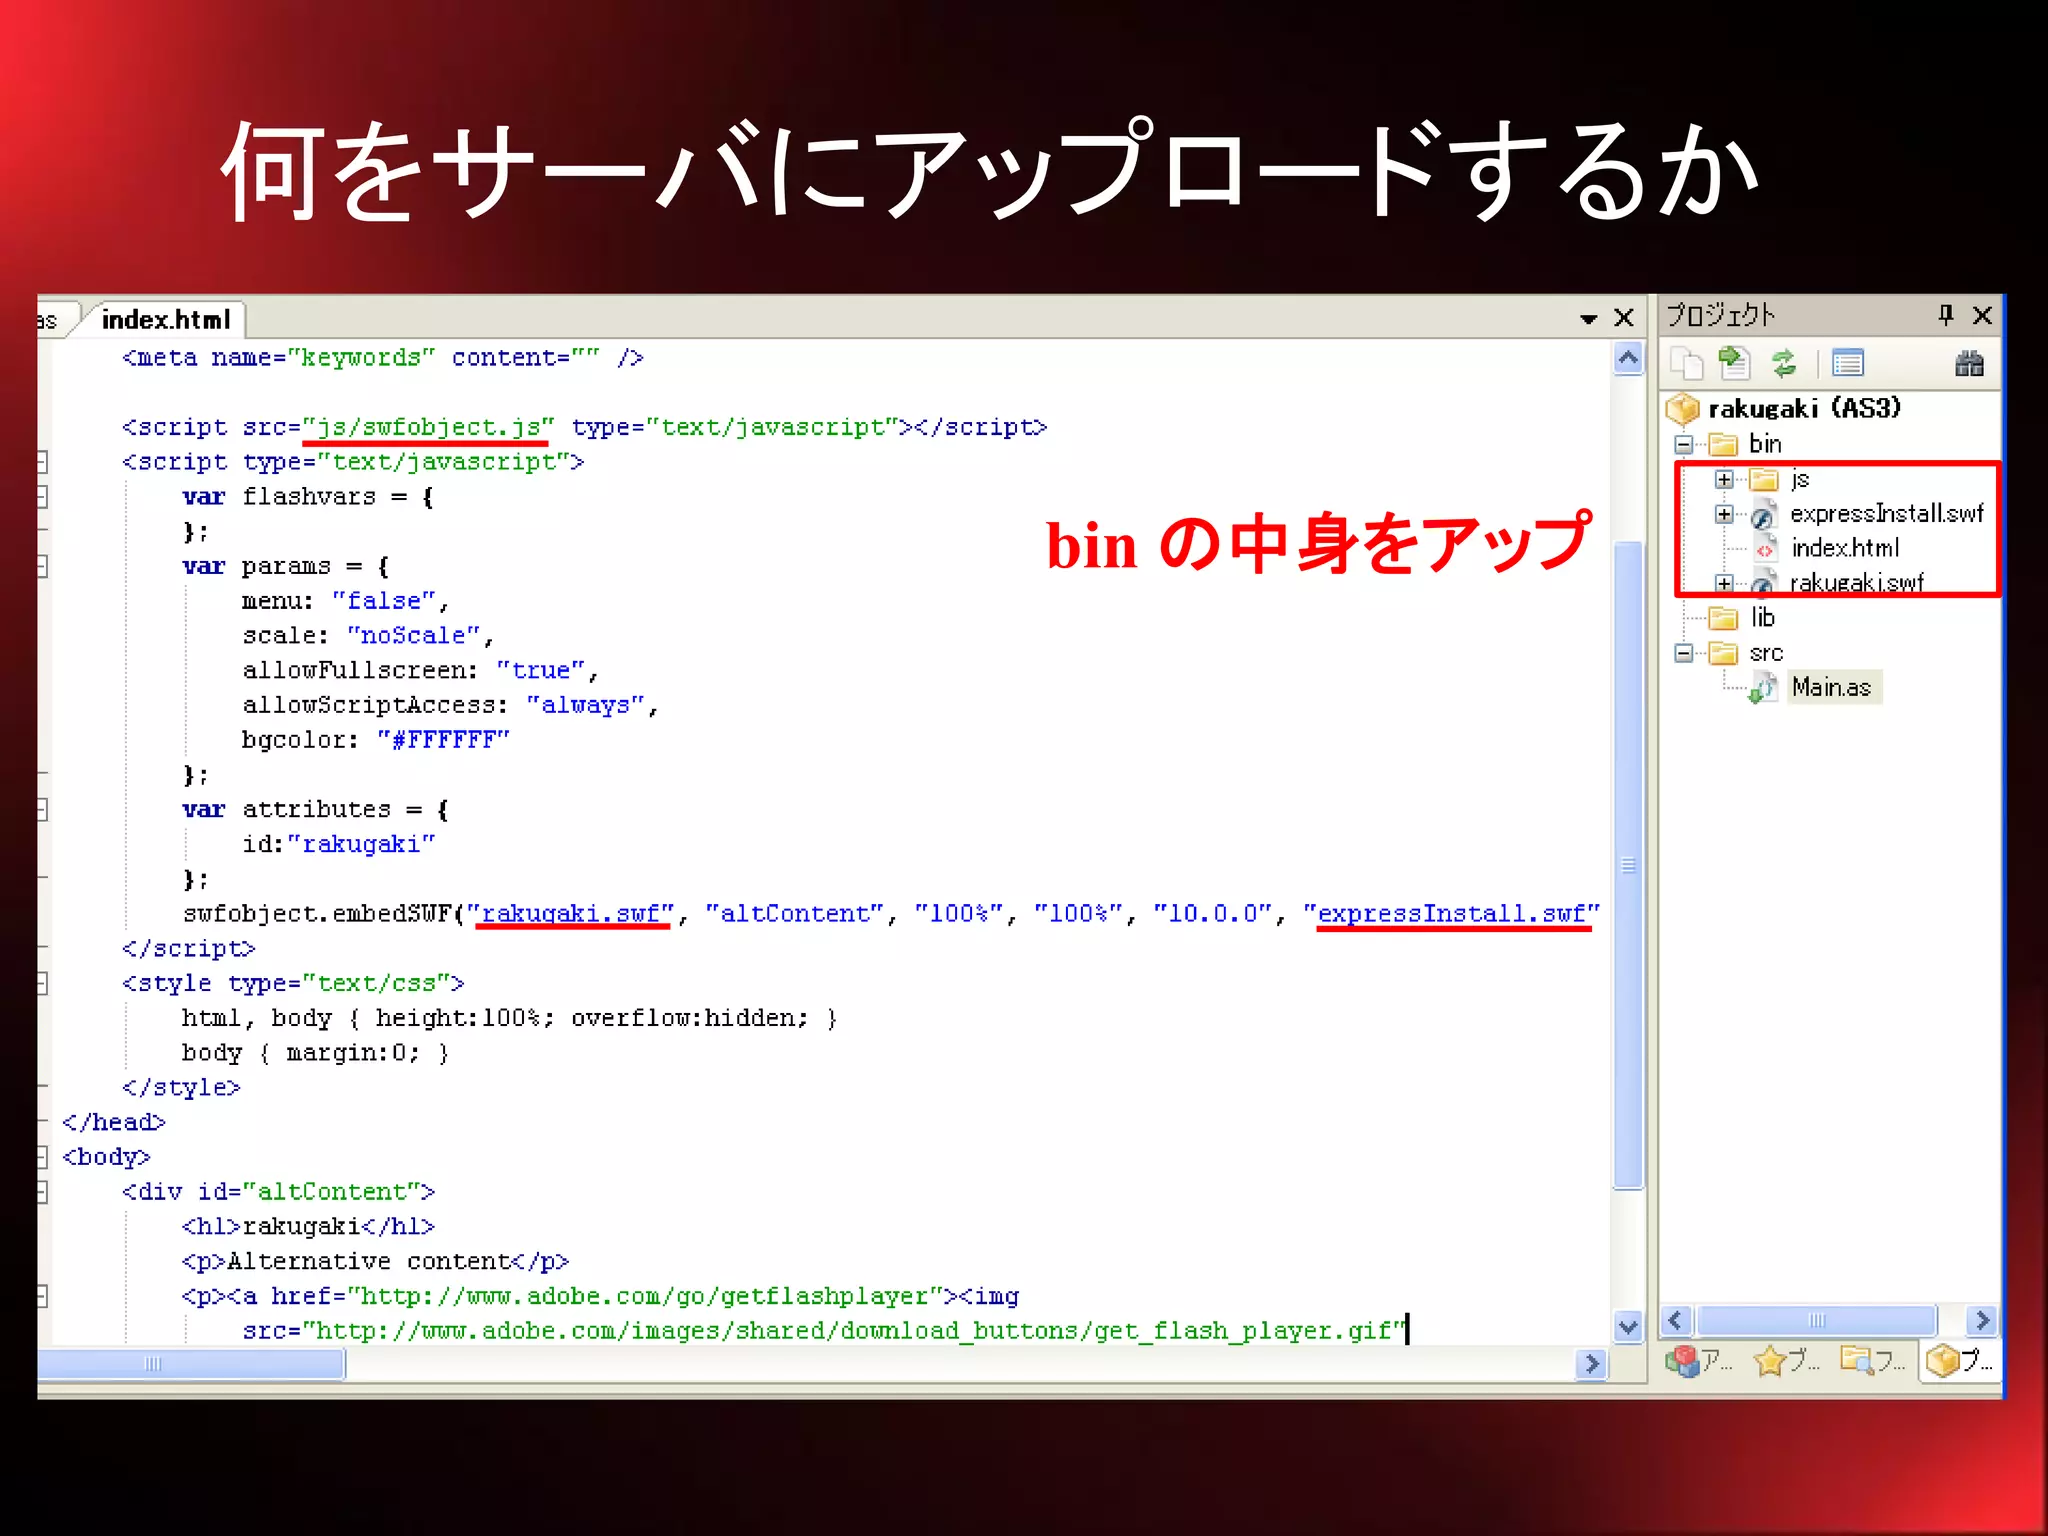The image size is (2048, 1536).
Task: Click the lib folder label
Action: click(x=1763, y=618)
